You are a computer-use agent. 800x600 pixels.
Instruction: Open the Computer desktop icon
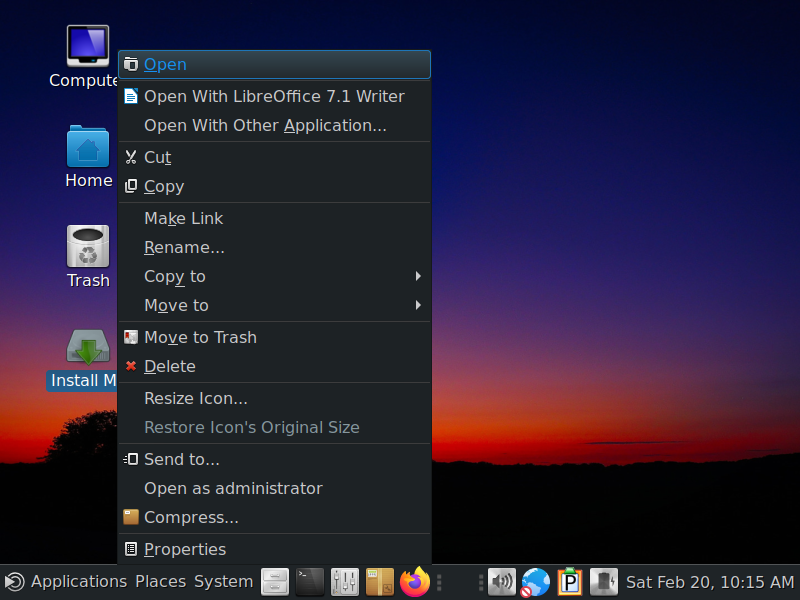pyautogui.click(x=88, y=46)
